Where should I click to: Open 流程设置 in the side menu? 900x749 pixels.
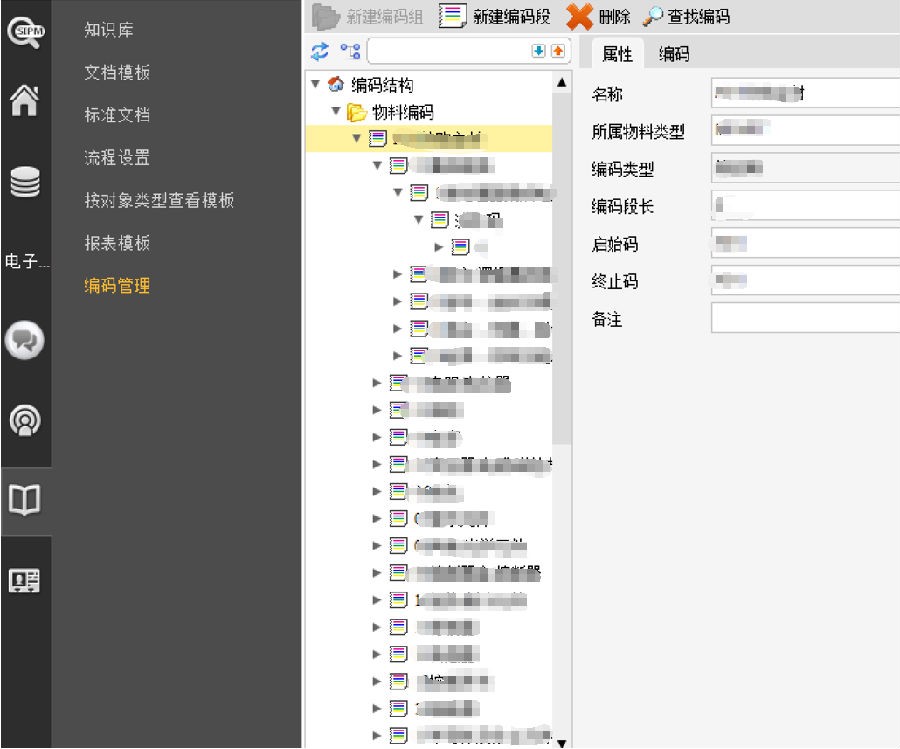coord(117,157)
